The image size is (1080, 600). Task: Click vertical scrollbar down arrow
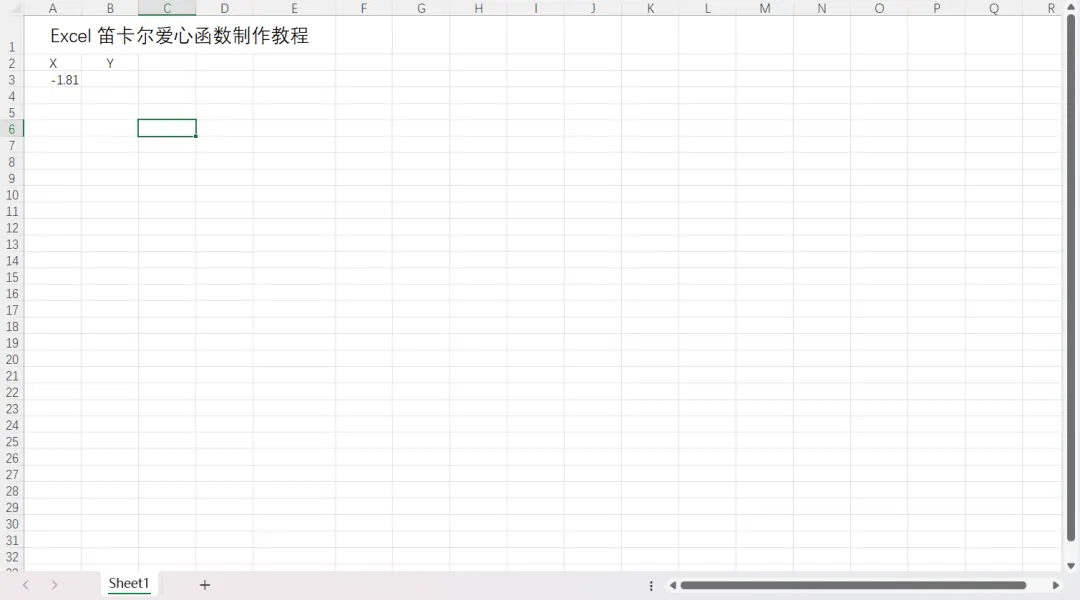[x=1070, y=566]
